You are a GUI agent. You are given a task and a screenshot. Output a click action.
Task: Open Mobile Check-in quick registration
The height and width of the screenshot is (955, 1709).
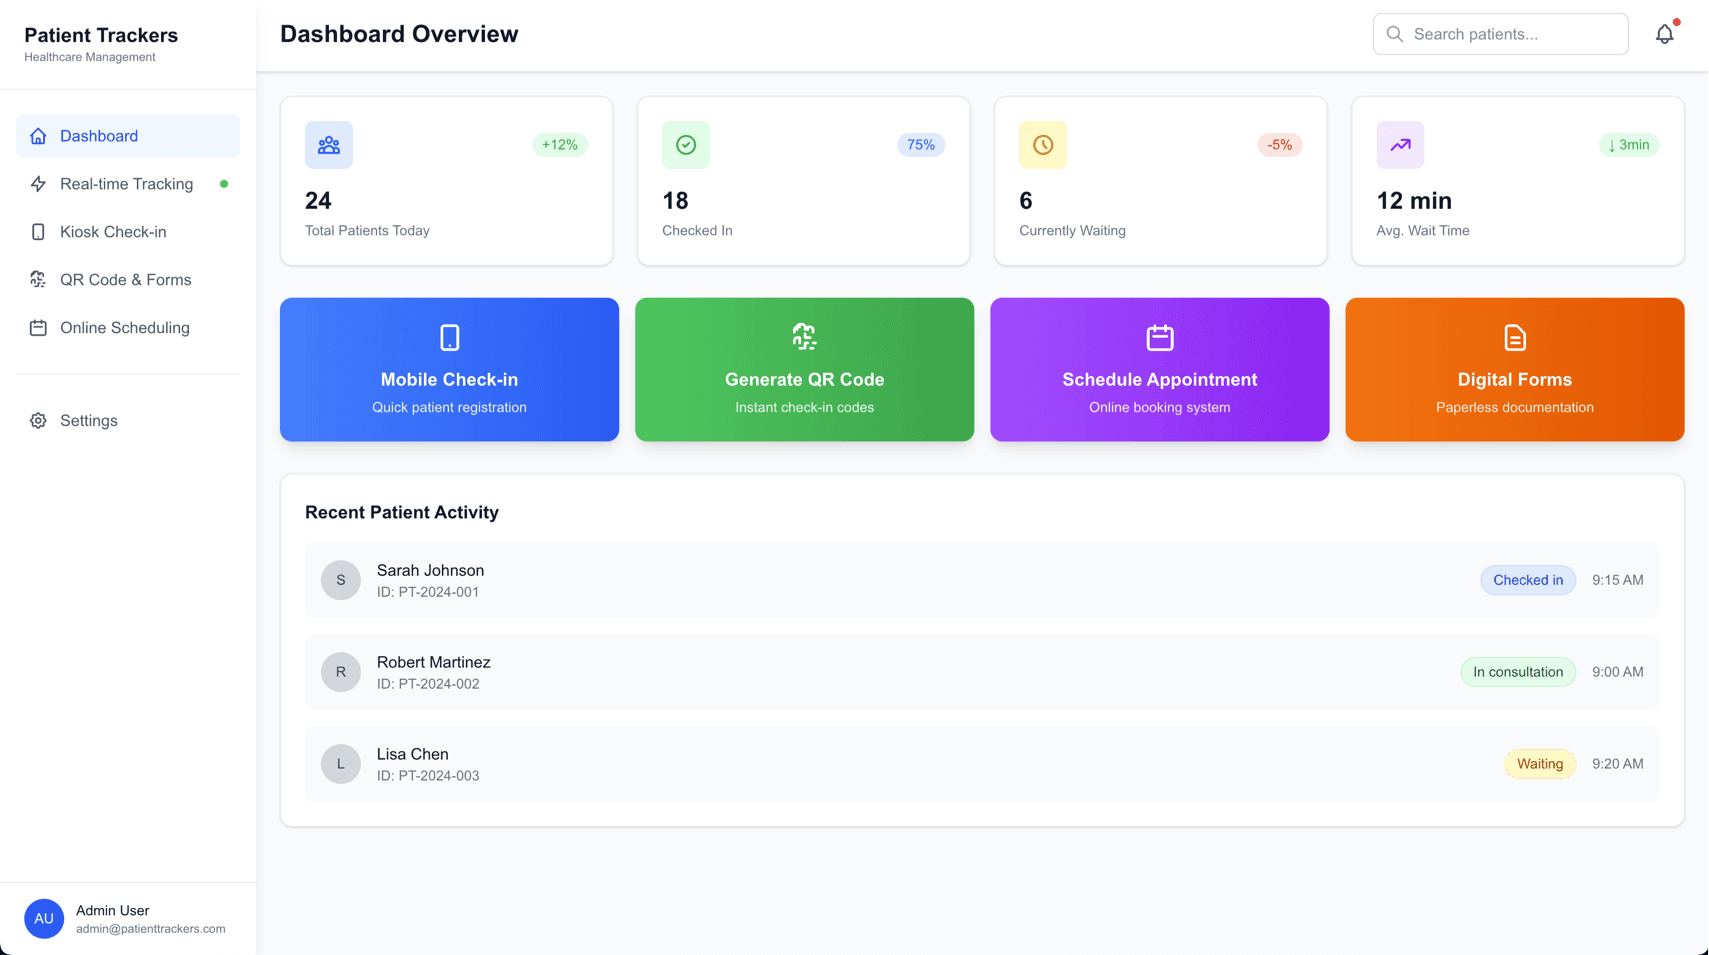[448, 369]
